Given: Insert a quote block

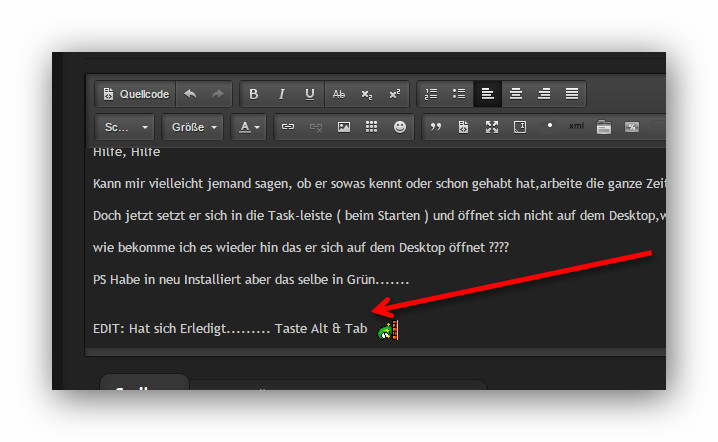Looking at the screenshot, I should point(435,127).
